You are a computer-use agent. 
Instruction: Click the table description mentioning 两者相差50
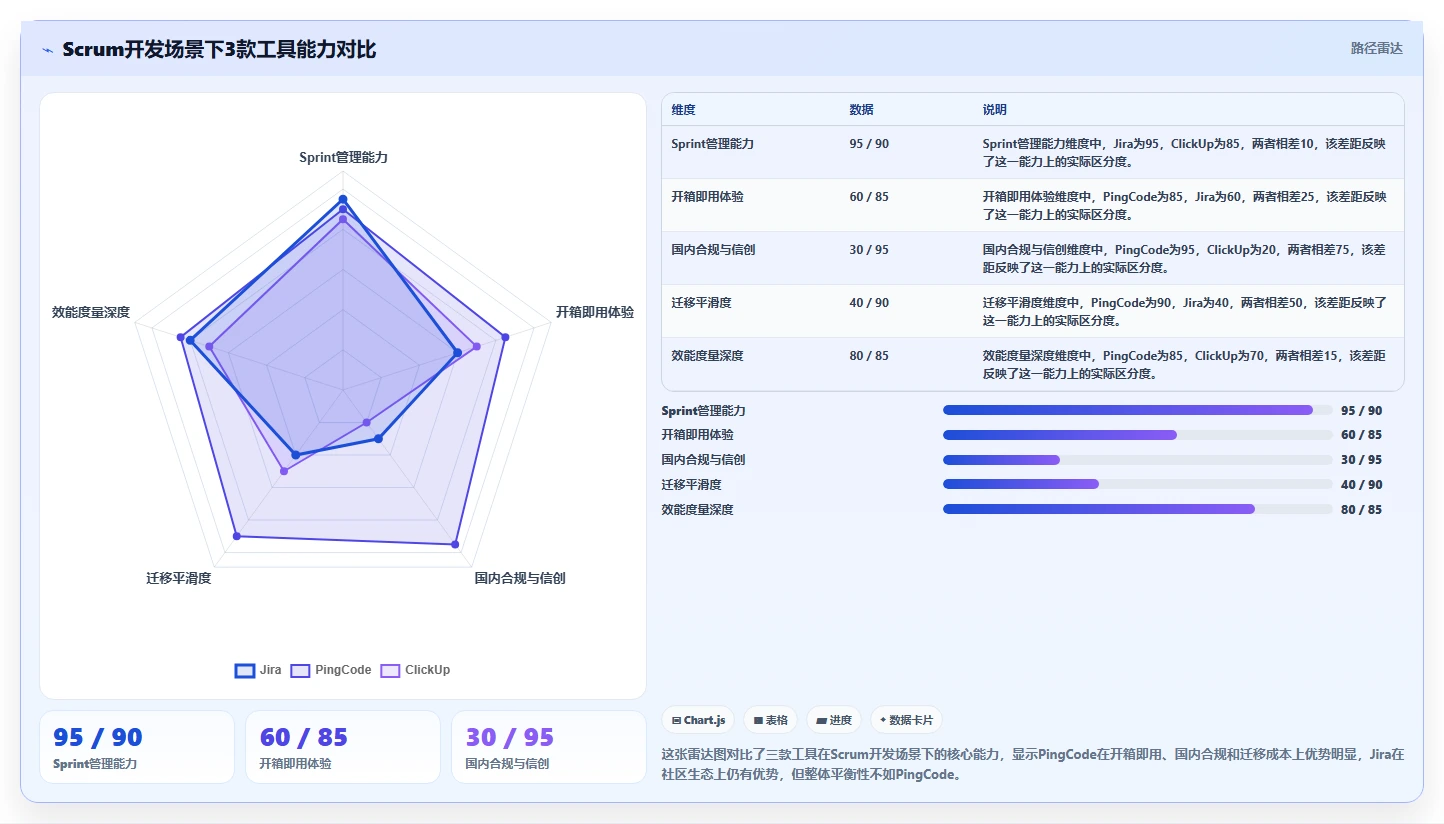click(1185, 311)
